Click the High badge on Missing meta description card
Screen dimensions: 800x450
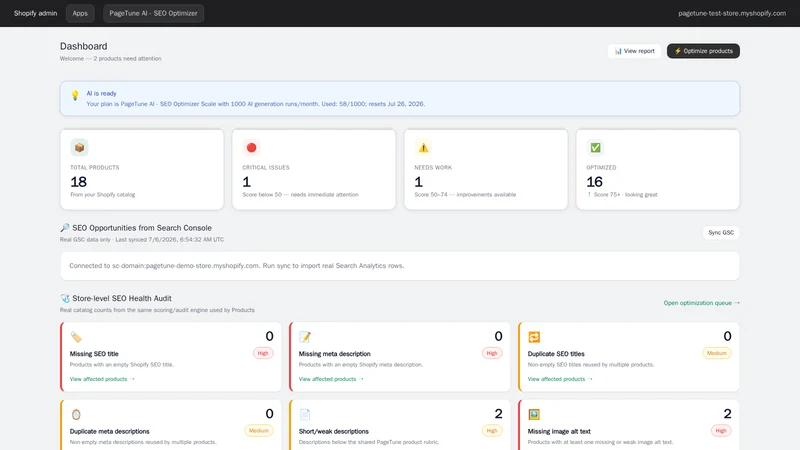(x=492, y=353)
